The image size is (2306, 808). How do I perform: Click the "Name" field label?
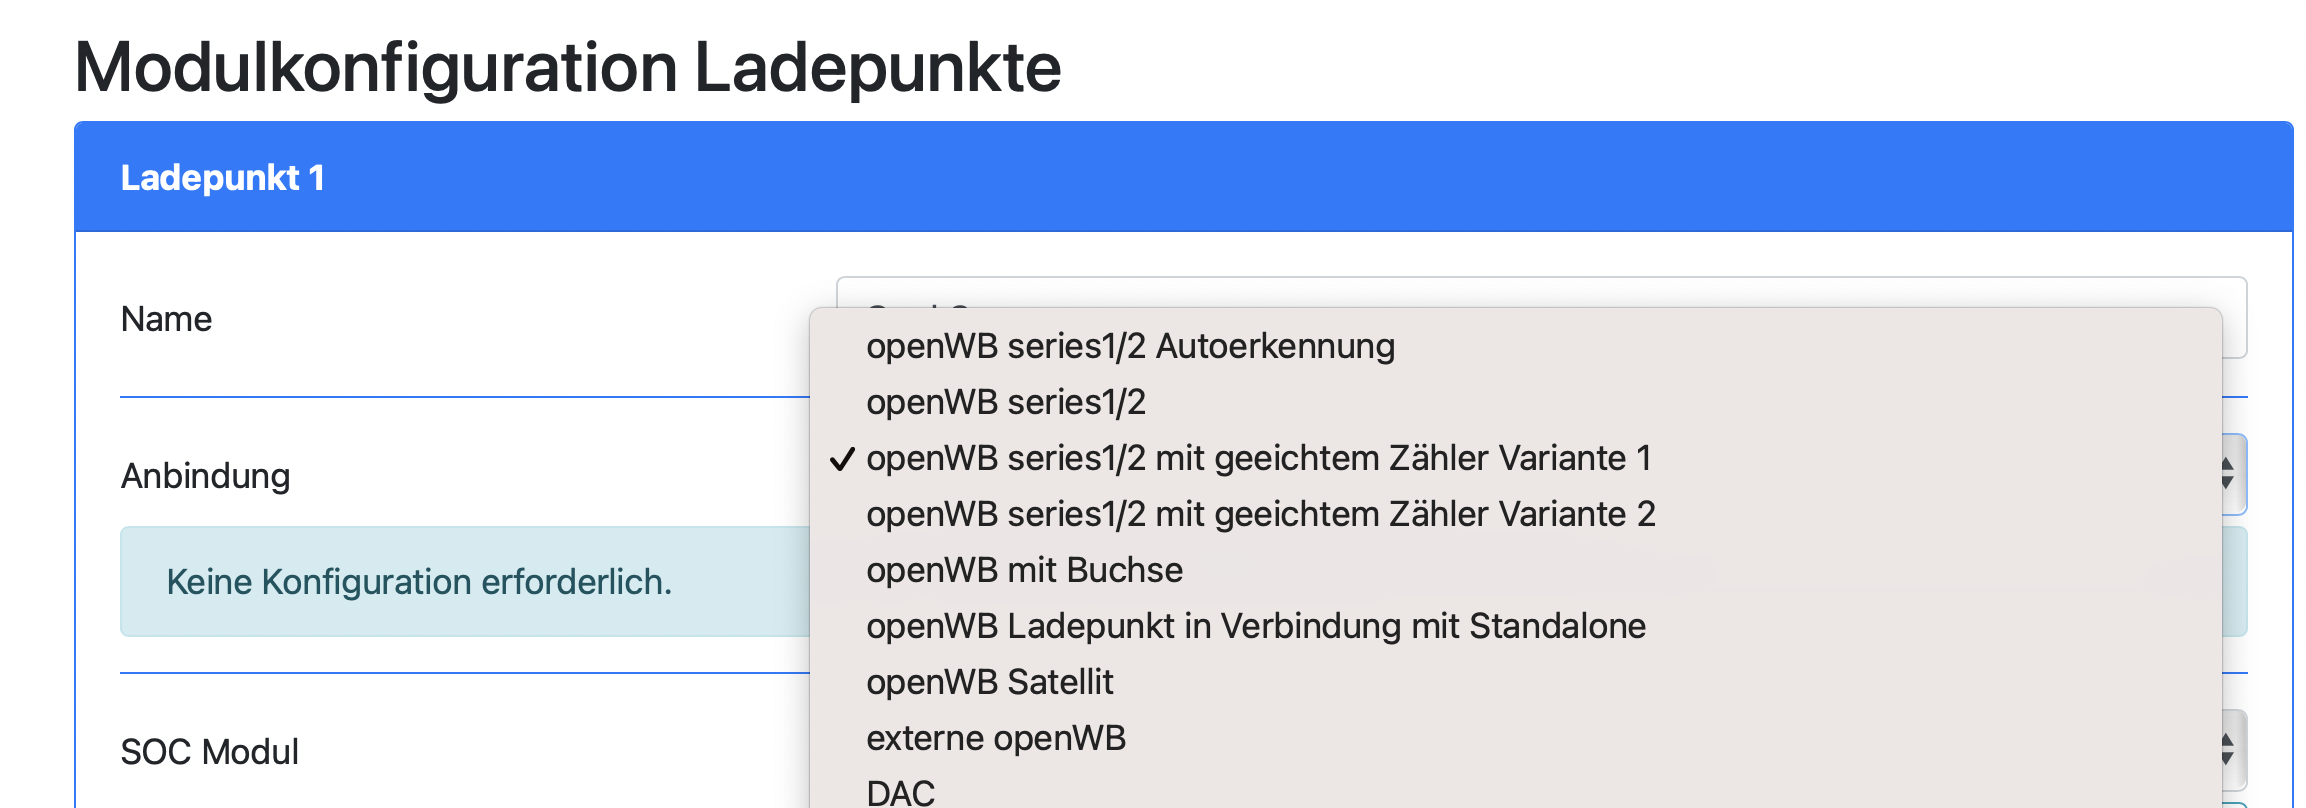(166, 319)
